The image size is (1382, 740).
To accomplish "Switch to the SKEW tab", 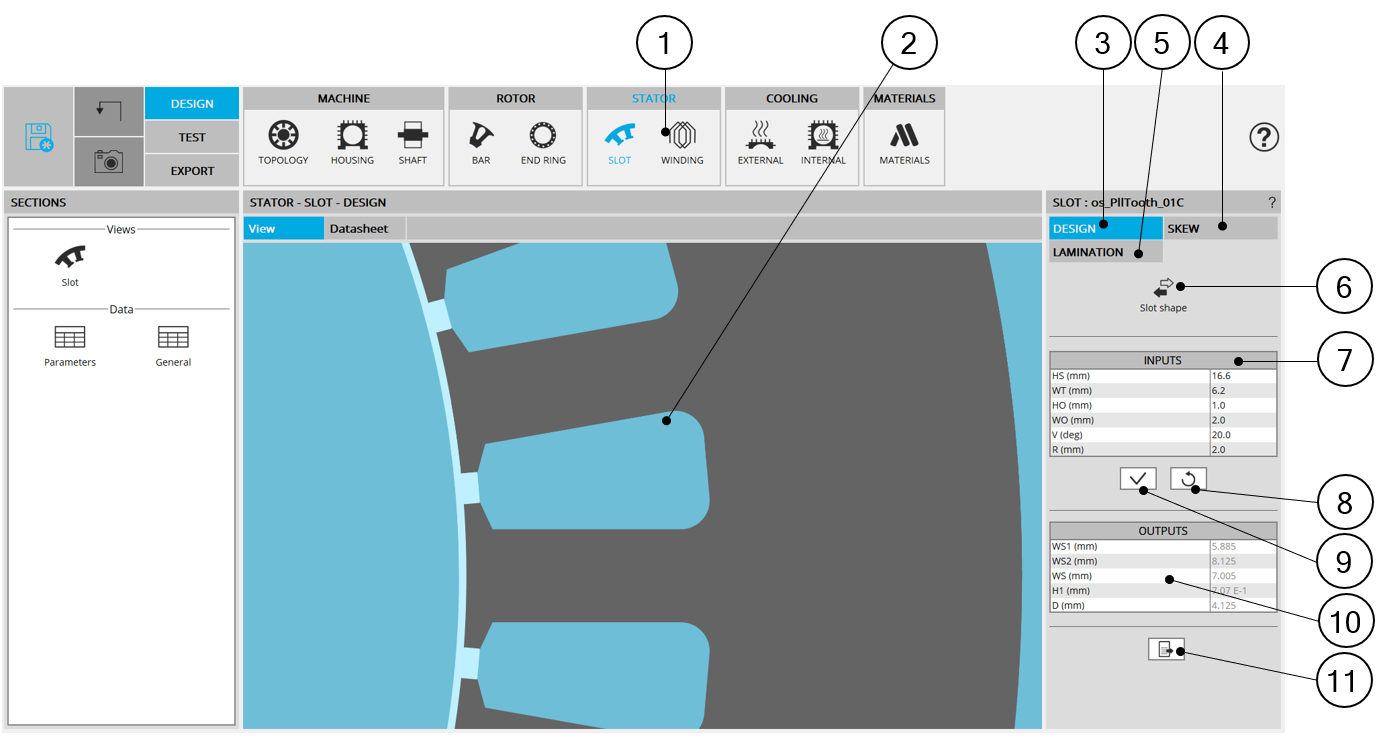I will pyautogui.click(x=1220, y=229).
